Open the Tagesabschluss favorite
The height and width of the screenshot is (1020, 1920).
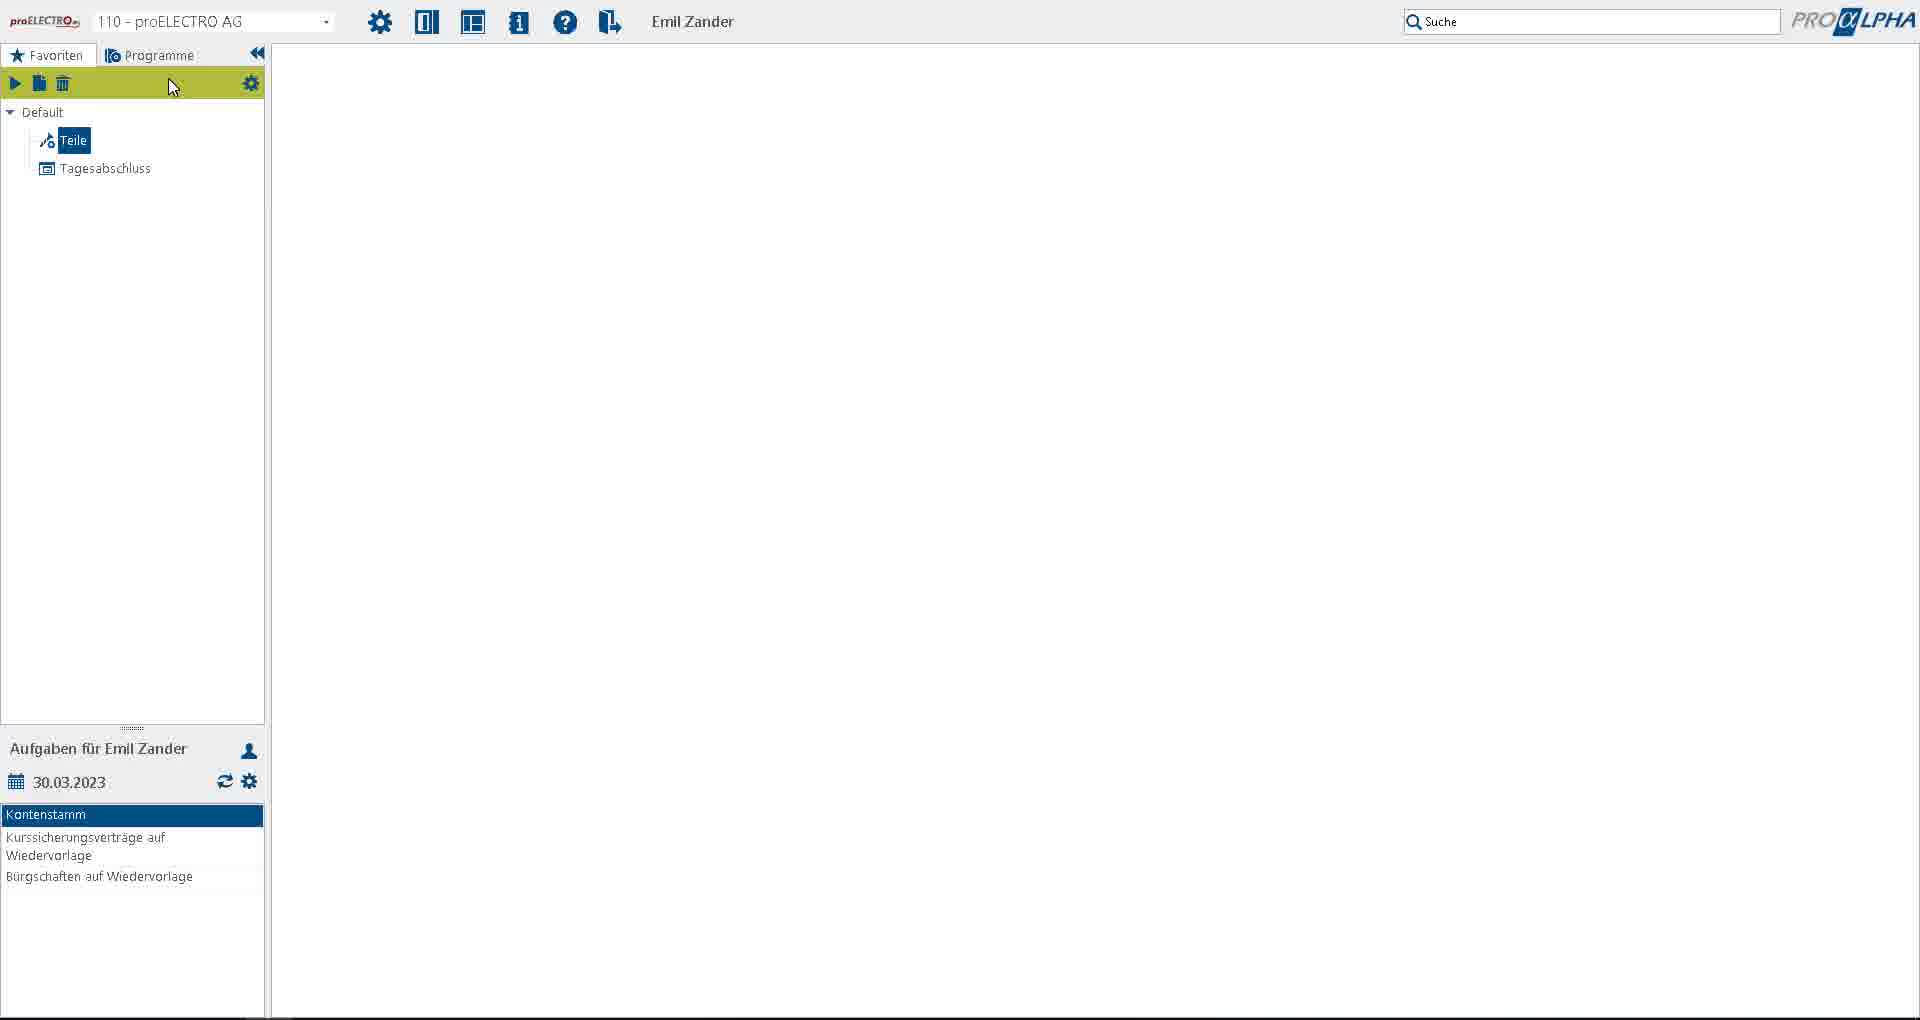point(105,168)
